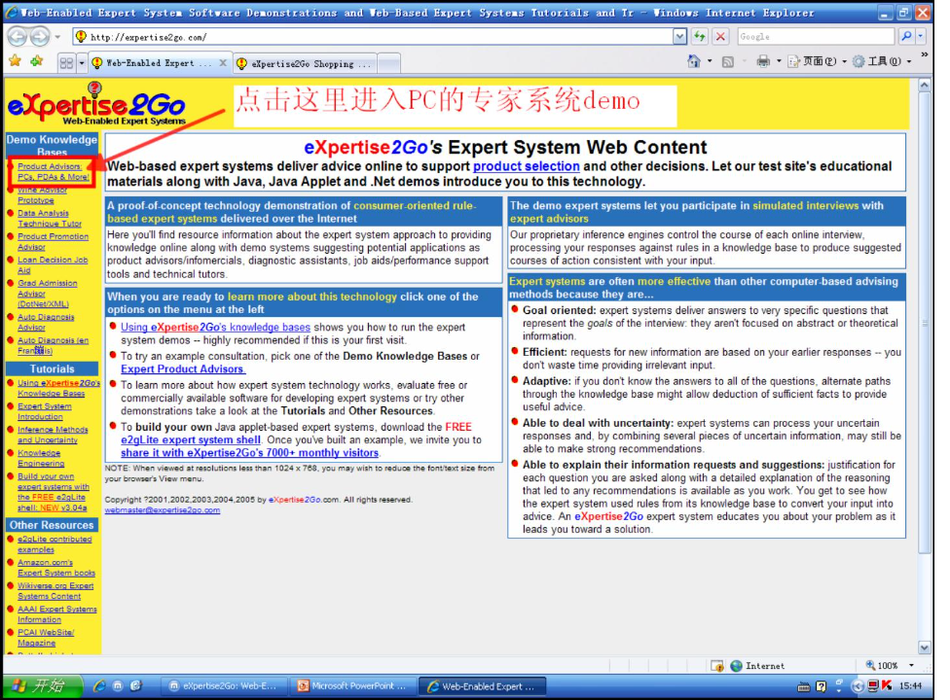Click the red Stop loading icon
Viewport: 950px width, 700px height.
[x=720, y=37]
